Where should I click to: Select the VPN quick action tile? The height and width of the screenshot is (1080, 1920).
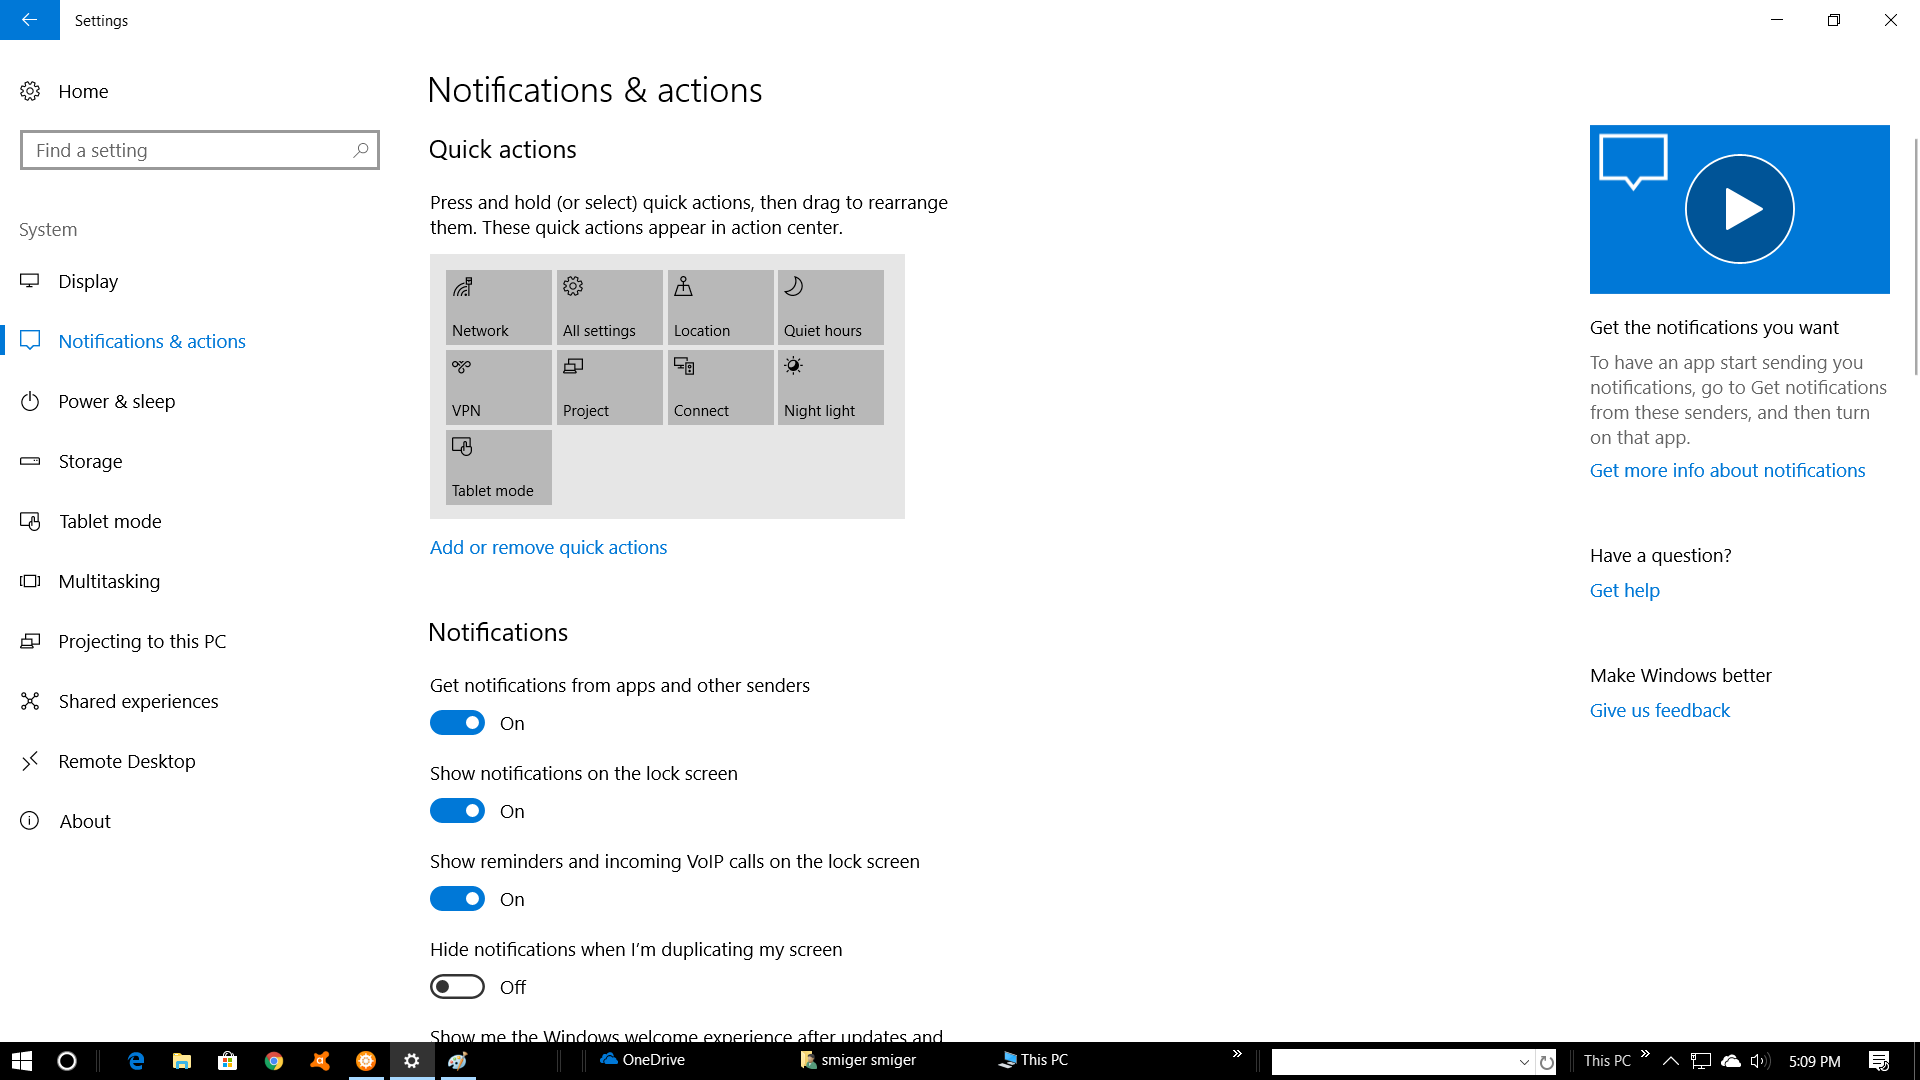(498, 387)
